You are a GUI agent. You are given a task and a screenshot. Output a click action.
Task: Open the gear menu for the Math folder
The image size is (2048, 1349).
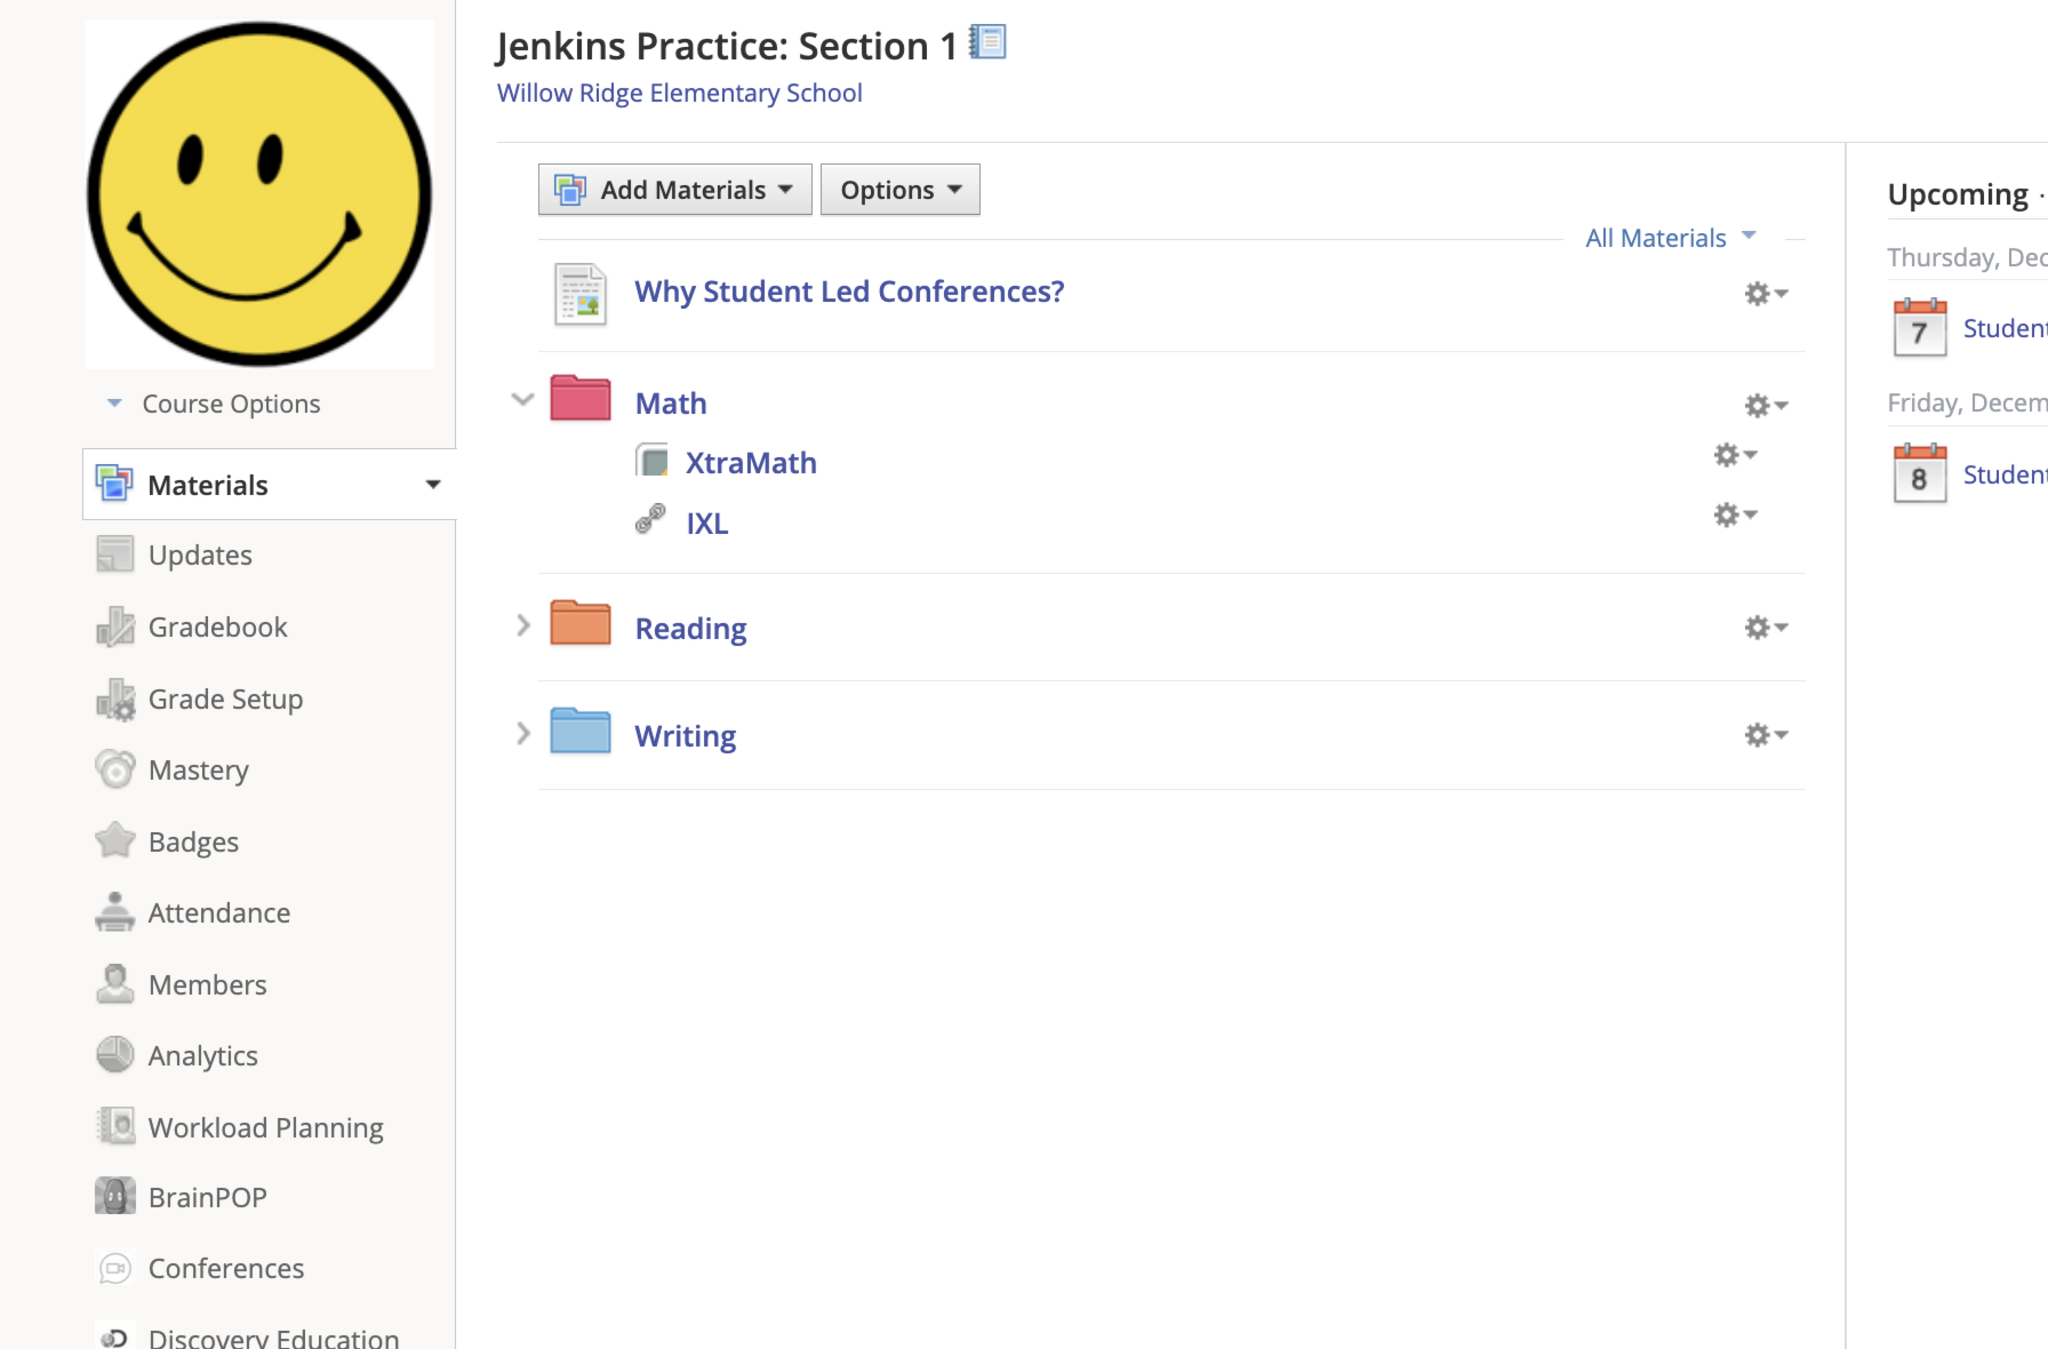click(1765, 405)
